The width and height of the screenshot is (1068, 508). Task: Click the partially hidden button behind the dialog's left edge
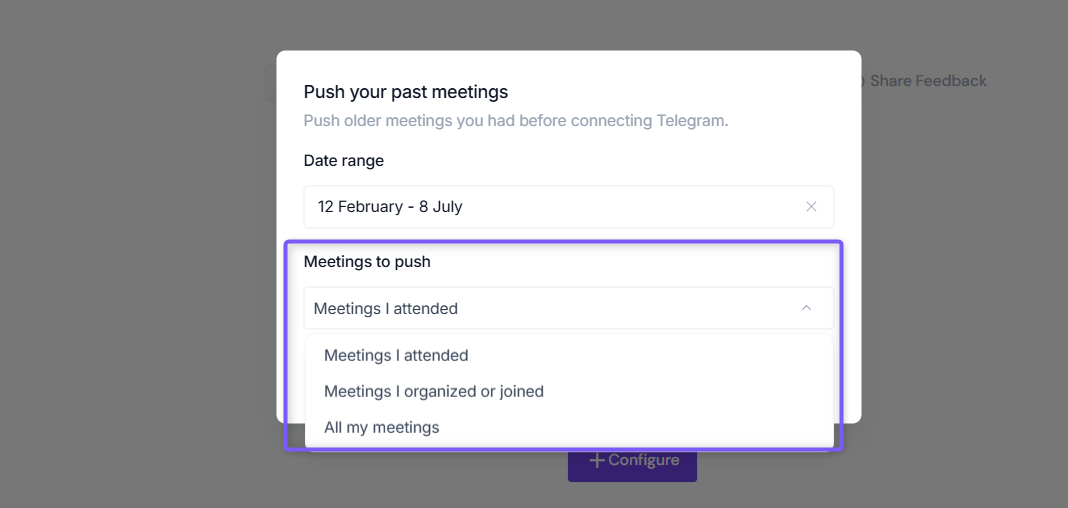point(270,83)
